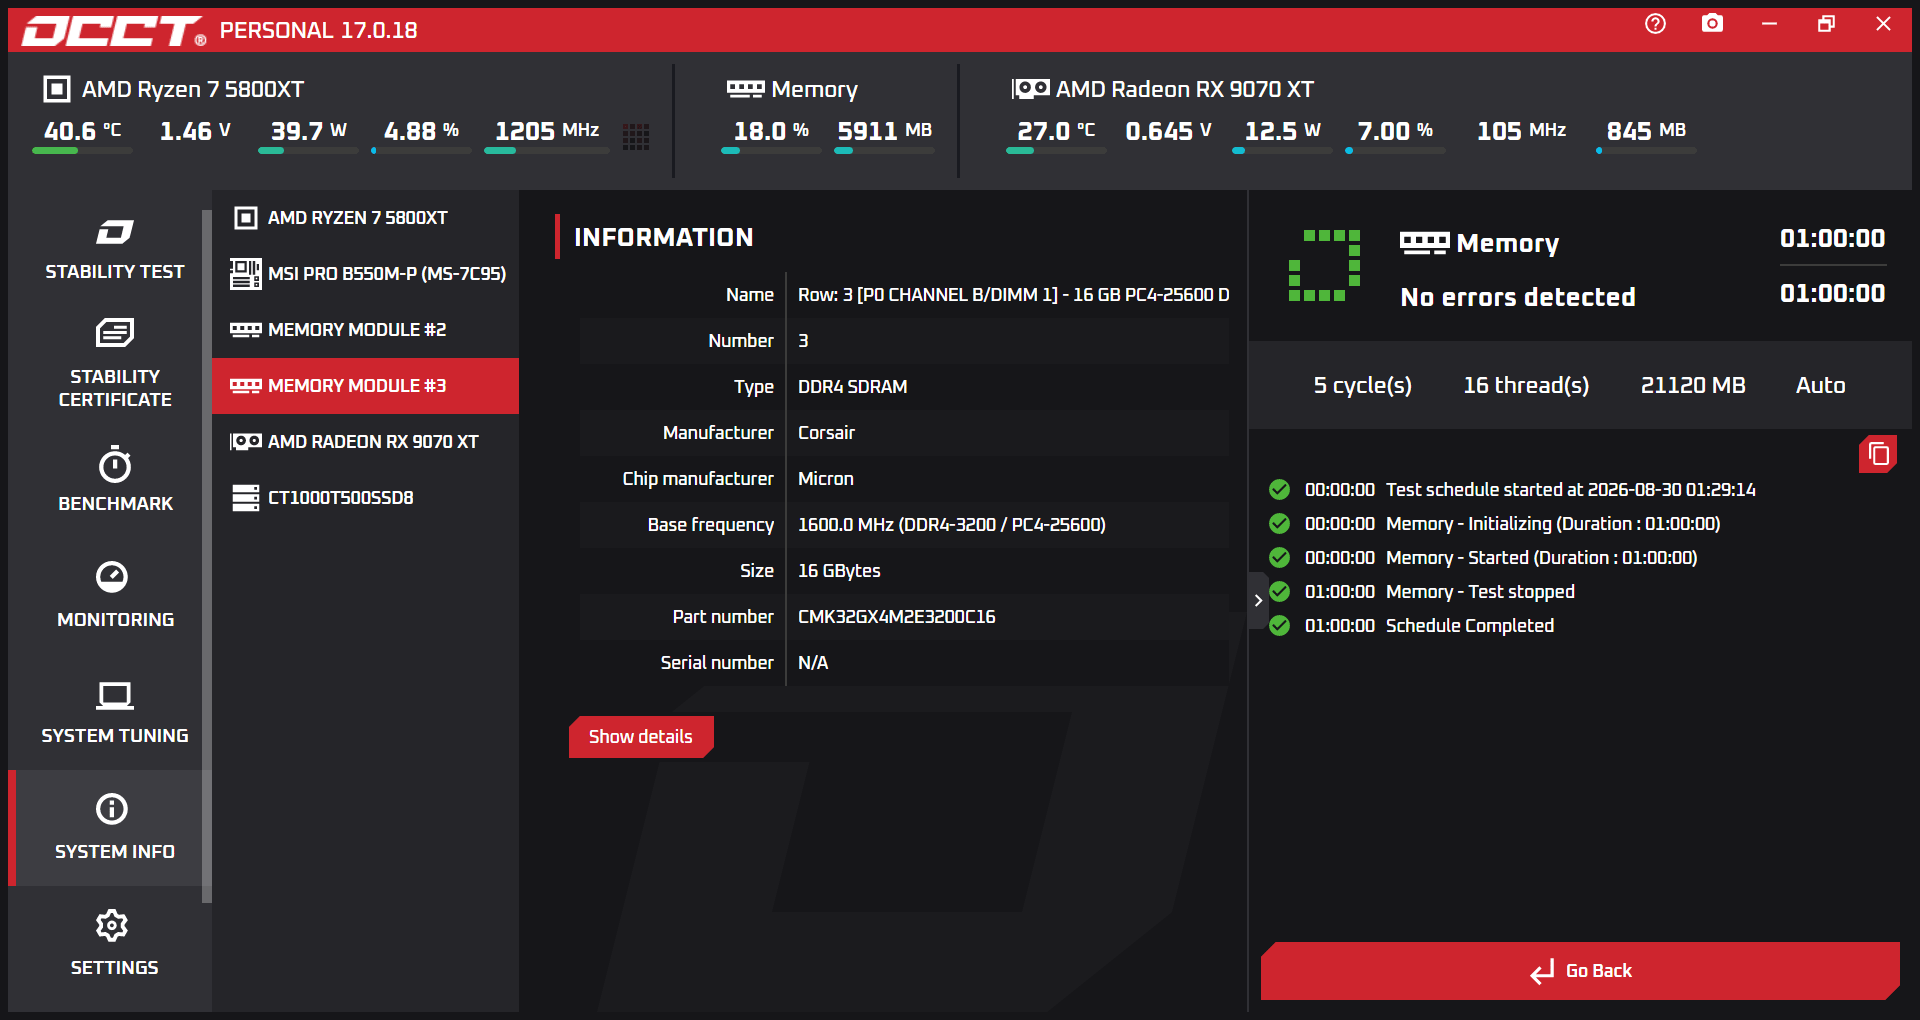Image resolution: width=1920 pixels, height=1020 pixels.
Task: Select MSI PRO B550M-P motherboard entry
Action: click(365, 274)
